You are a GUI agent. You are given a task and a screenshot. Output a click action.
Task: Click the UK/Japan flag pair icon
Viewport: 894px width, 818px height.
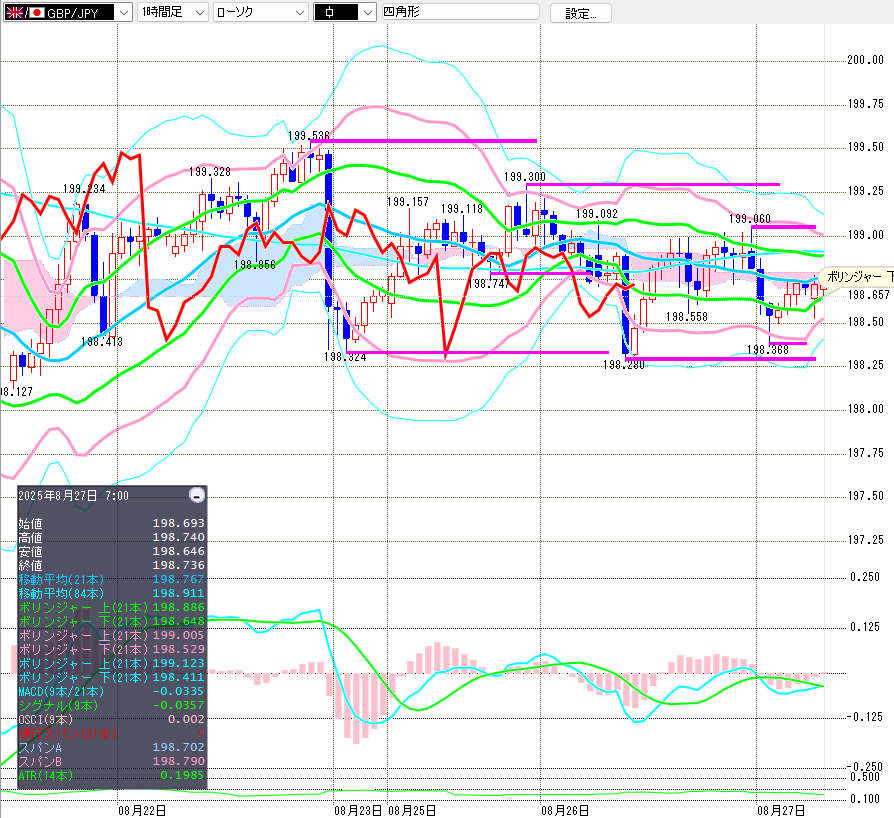pos(25,13)
